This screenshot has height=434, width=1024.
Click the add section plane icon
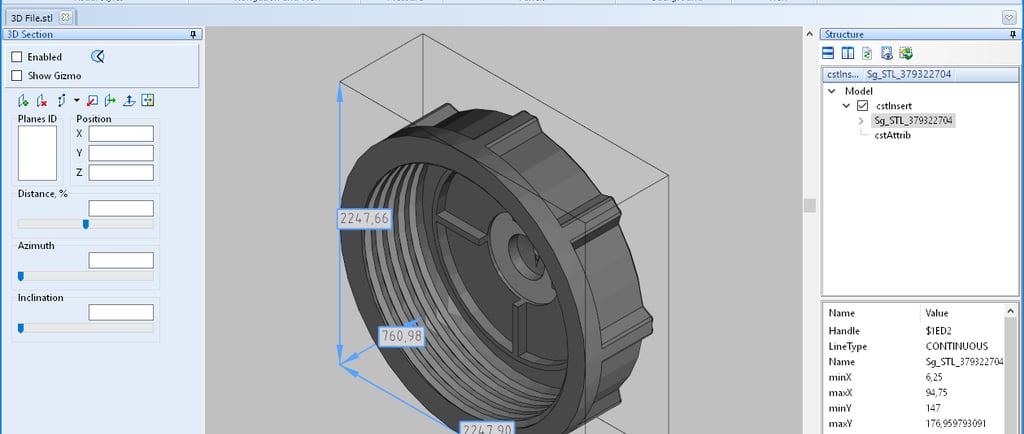24,101
